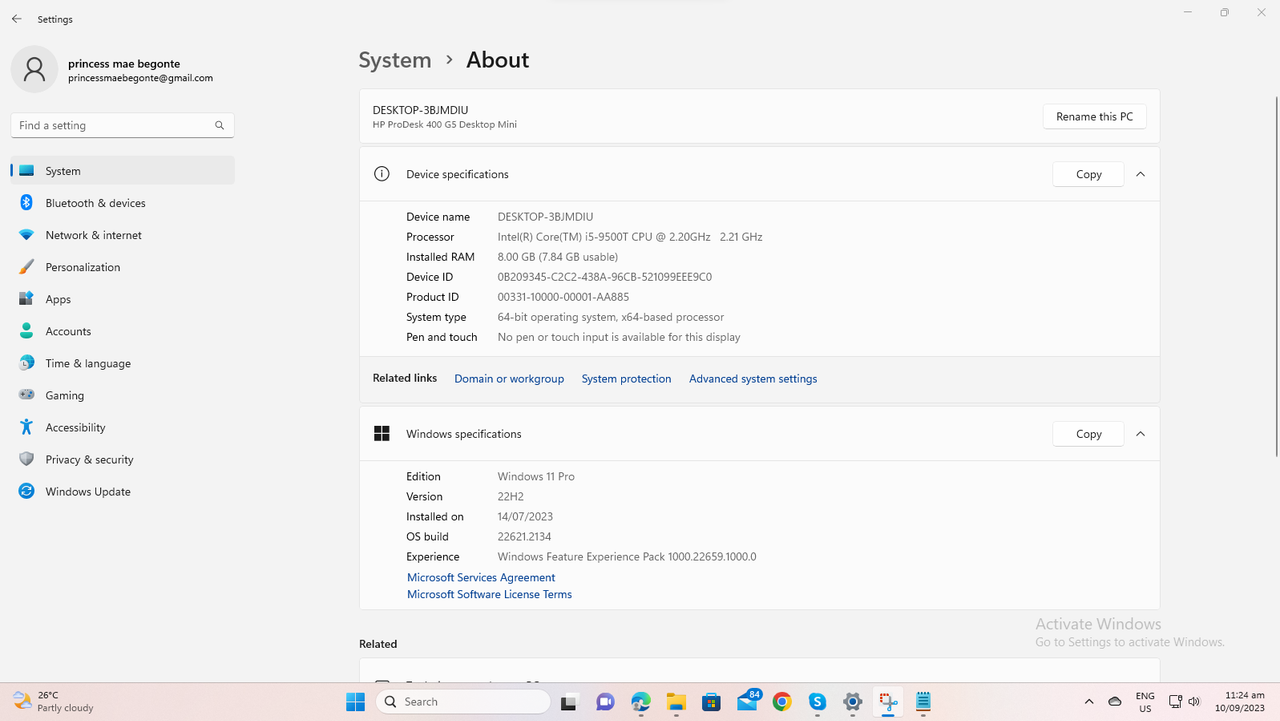Viewport: 1280px width, 721px height.
Task: Click the Find a setting search box
Action: point(122,125)
